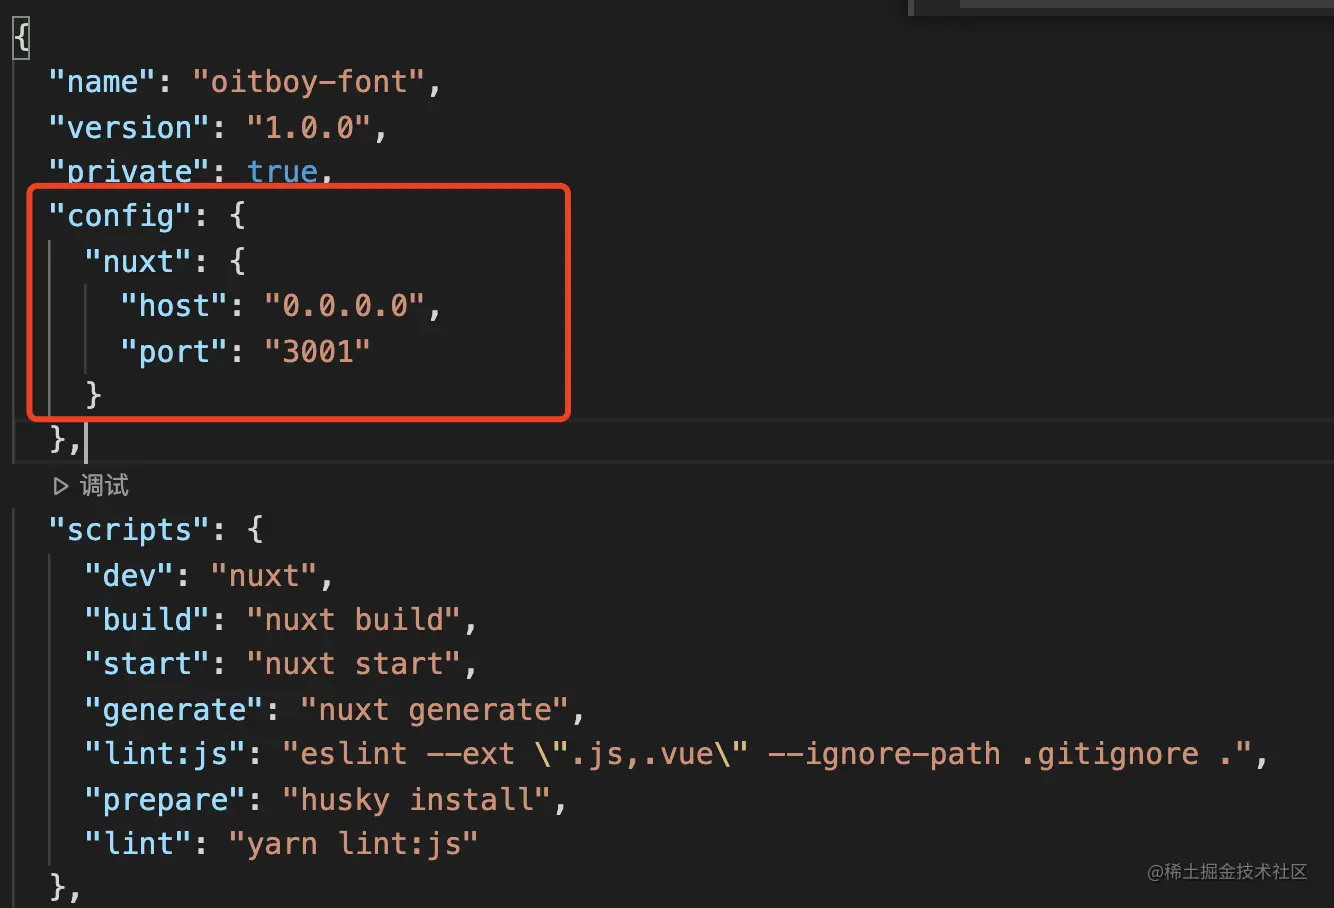This screenshot has height=908, width=1334.
Task: Click the "build" script key
Action: 148,619
